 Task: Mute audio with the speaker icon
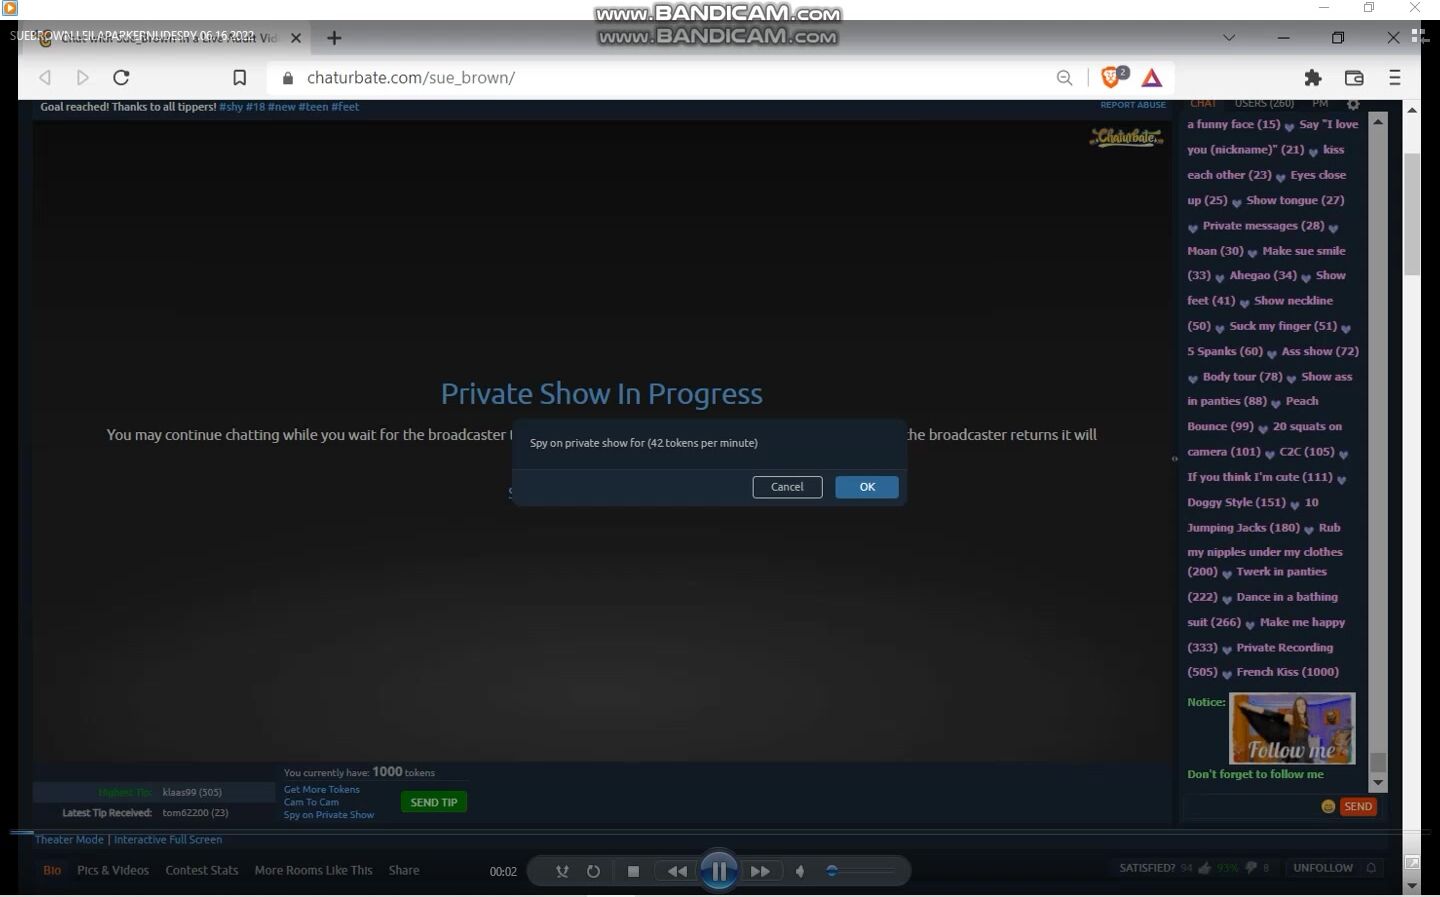click(800, 871)
